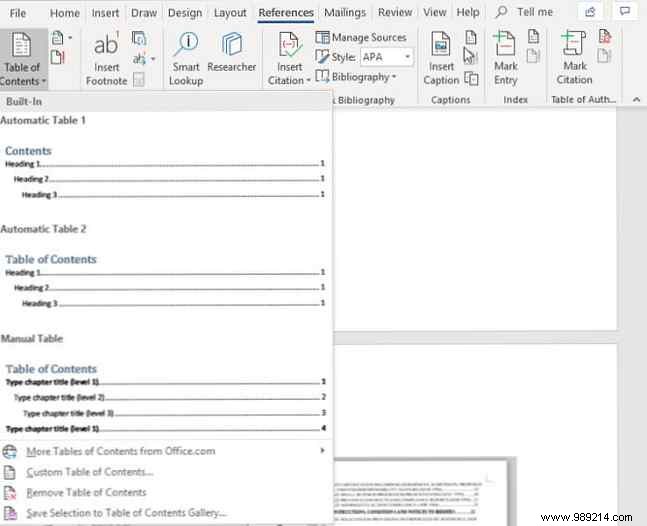
Task: Open the Smart Lookup tool
Action: [186, 59]
